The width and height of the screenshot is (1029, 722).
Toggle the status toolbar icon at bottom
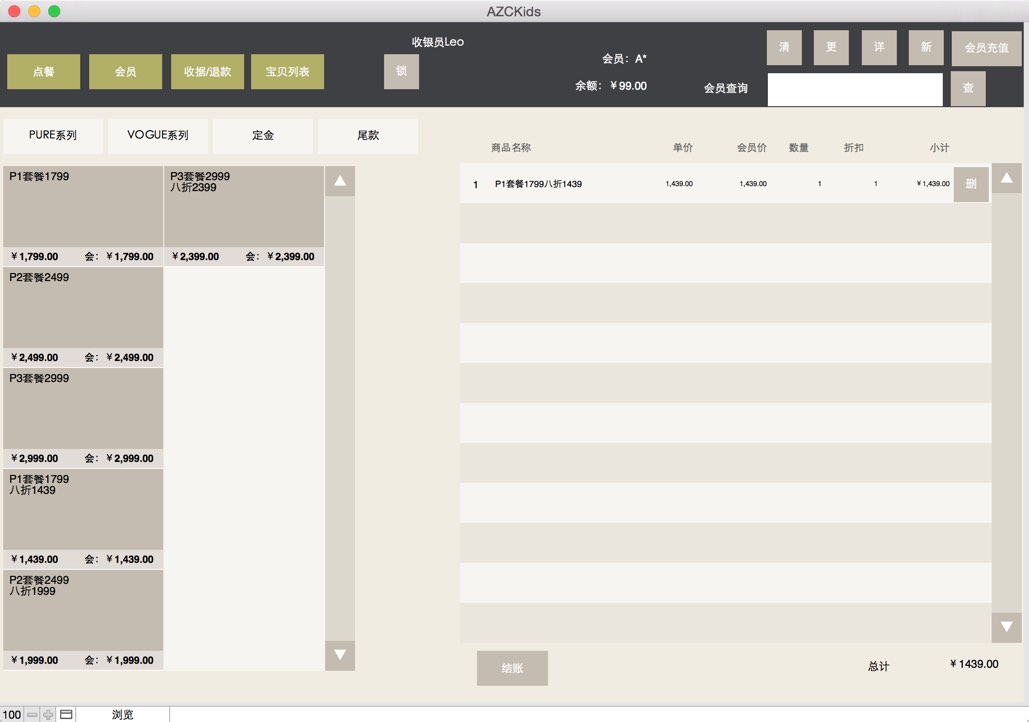coord(66,715)
